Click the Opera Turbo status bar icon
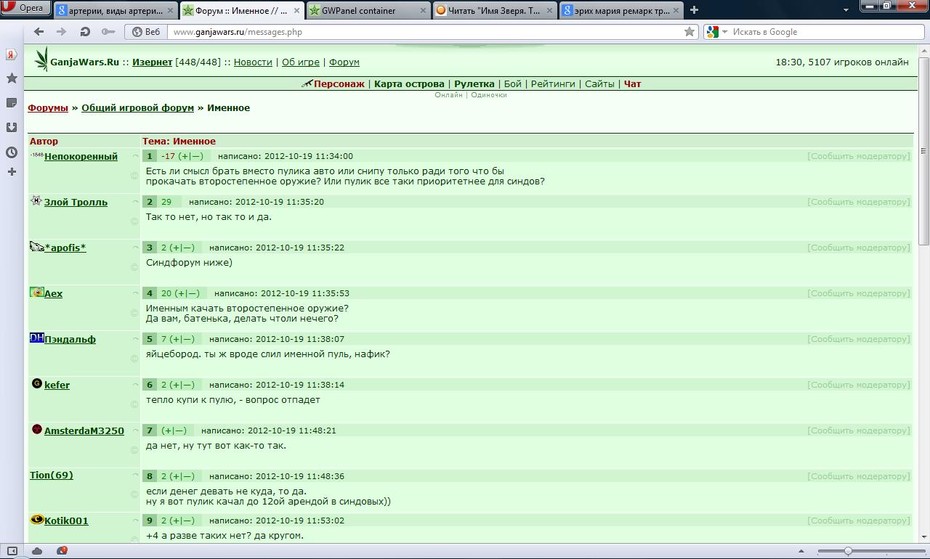 coord(62,551)
